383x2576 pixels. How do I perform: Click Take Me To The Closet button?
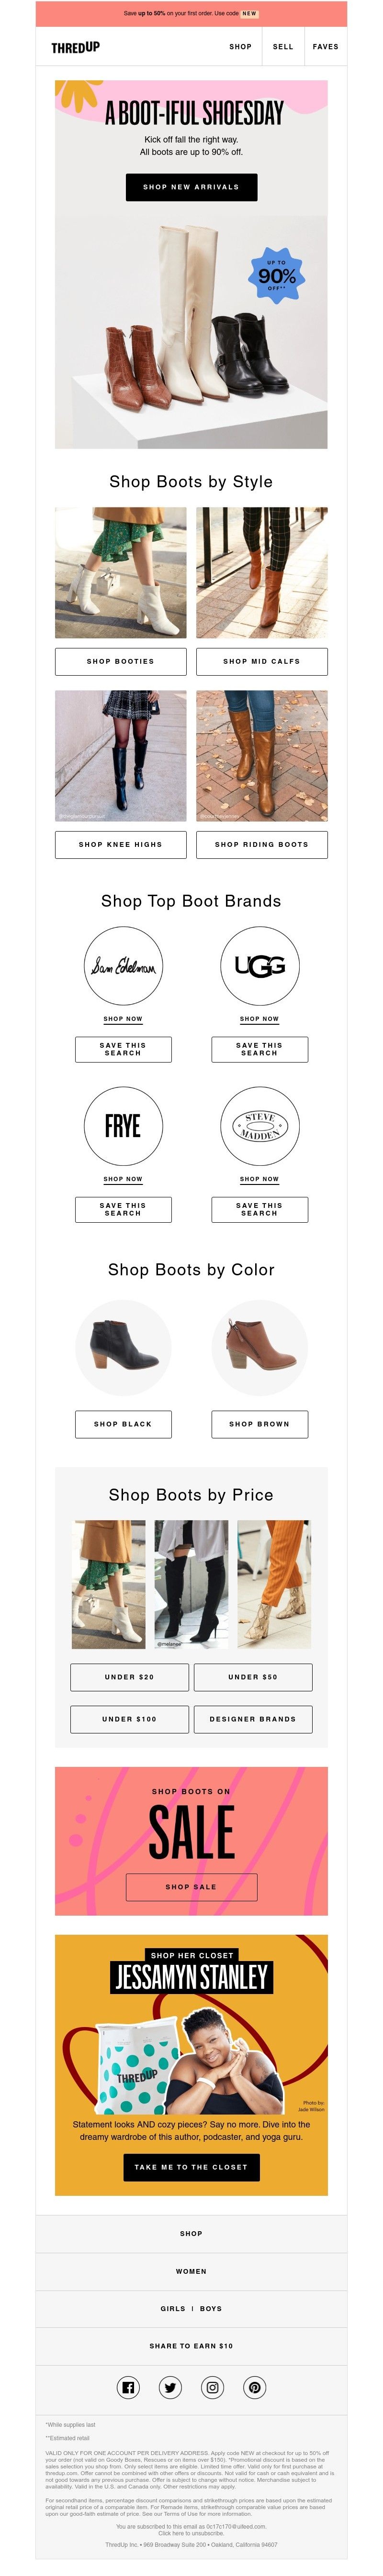(x=191, y=2167)
